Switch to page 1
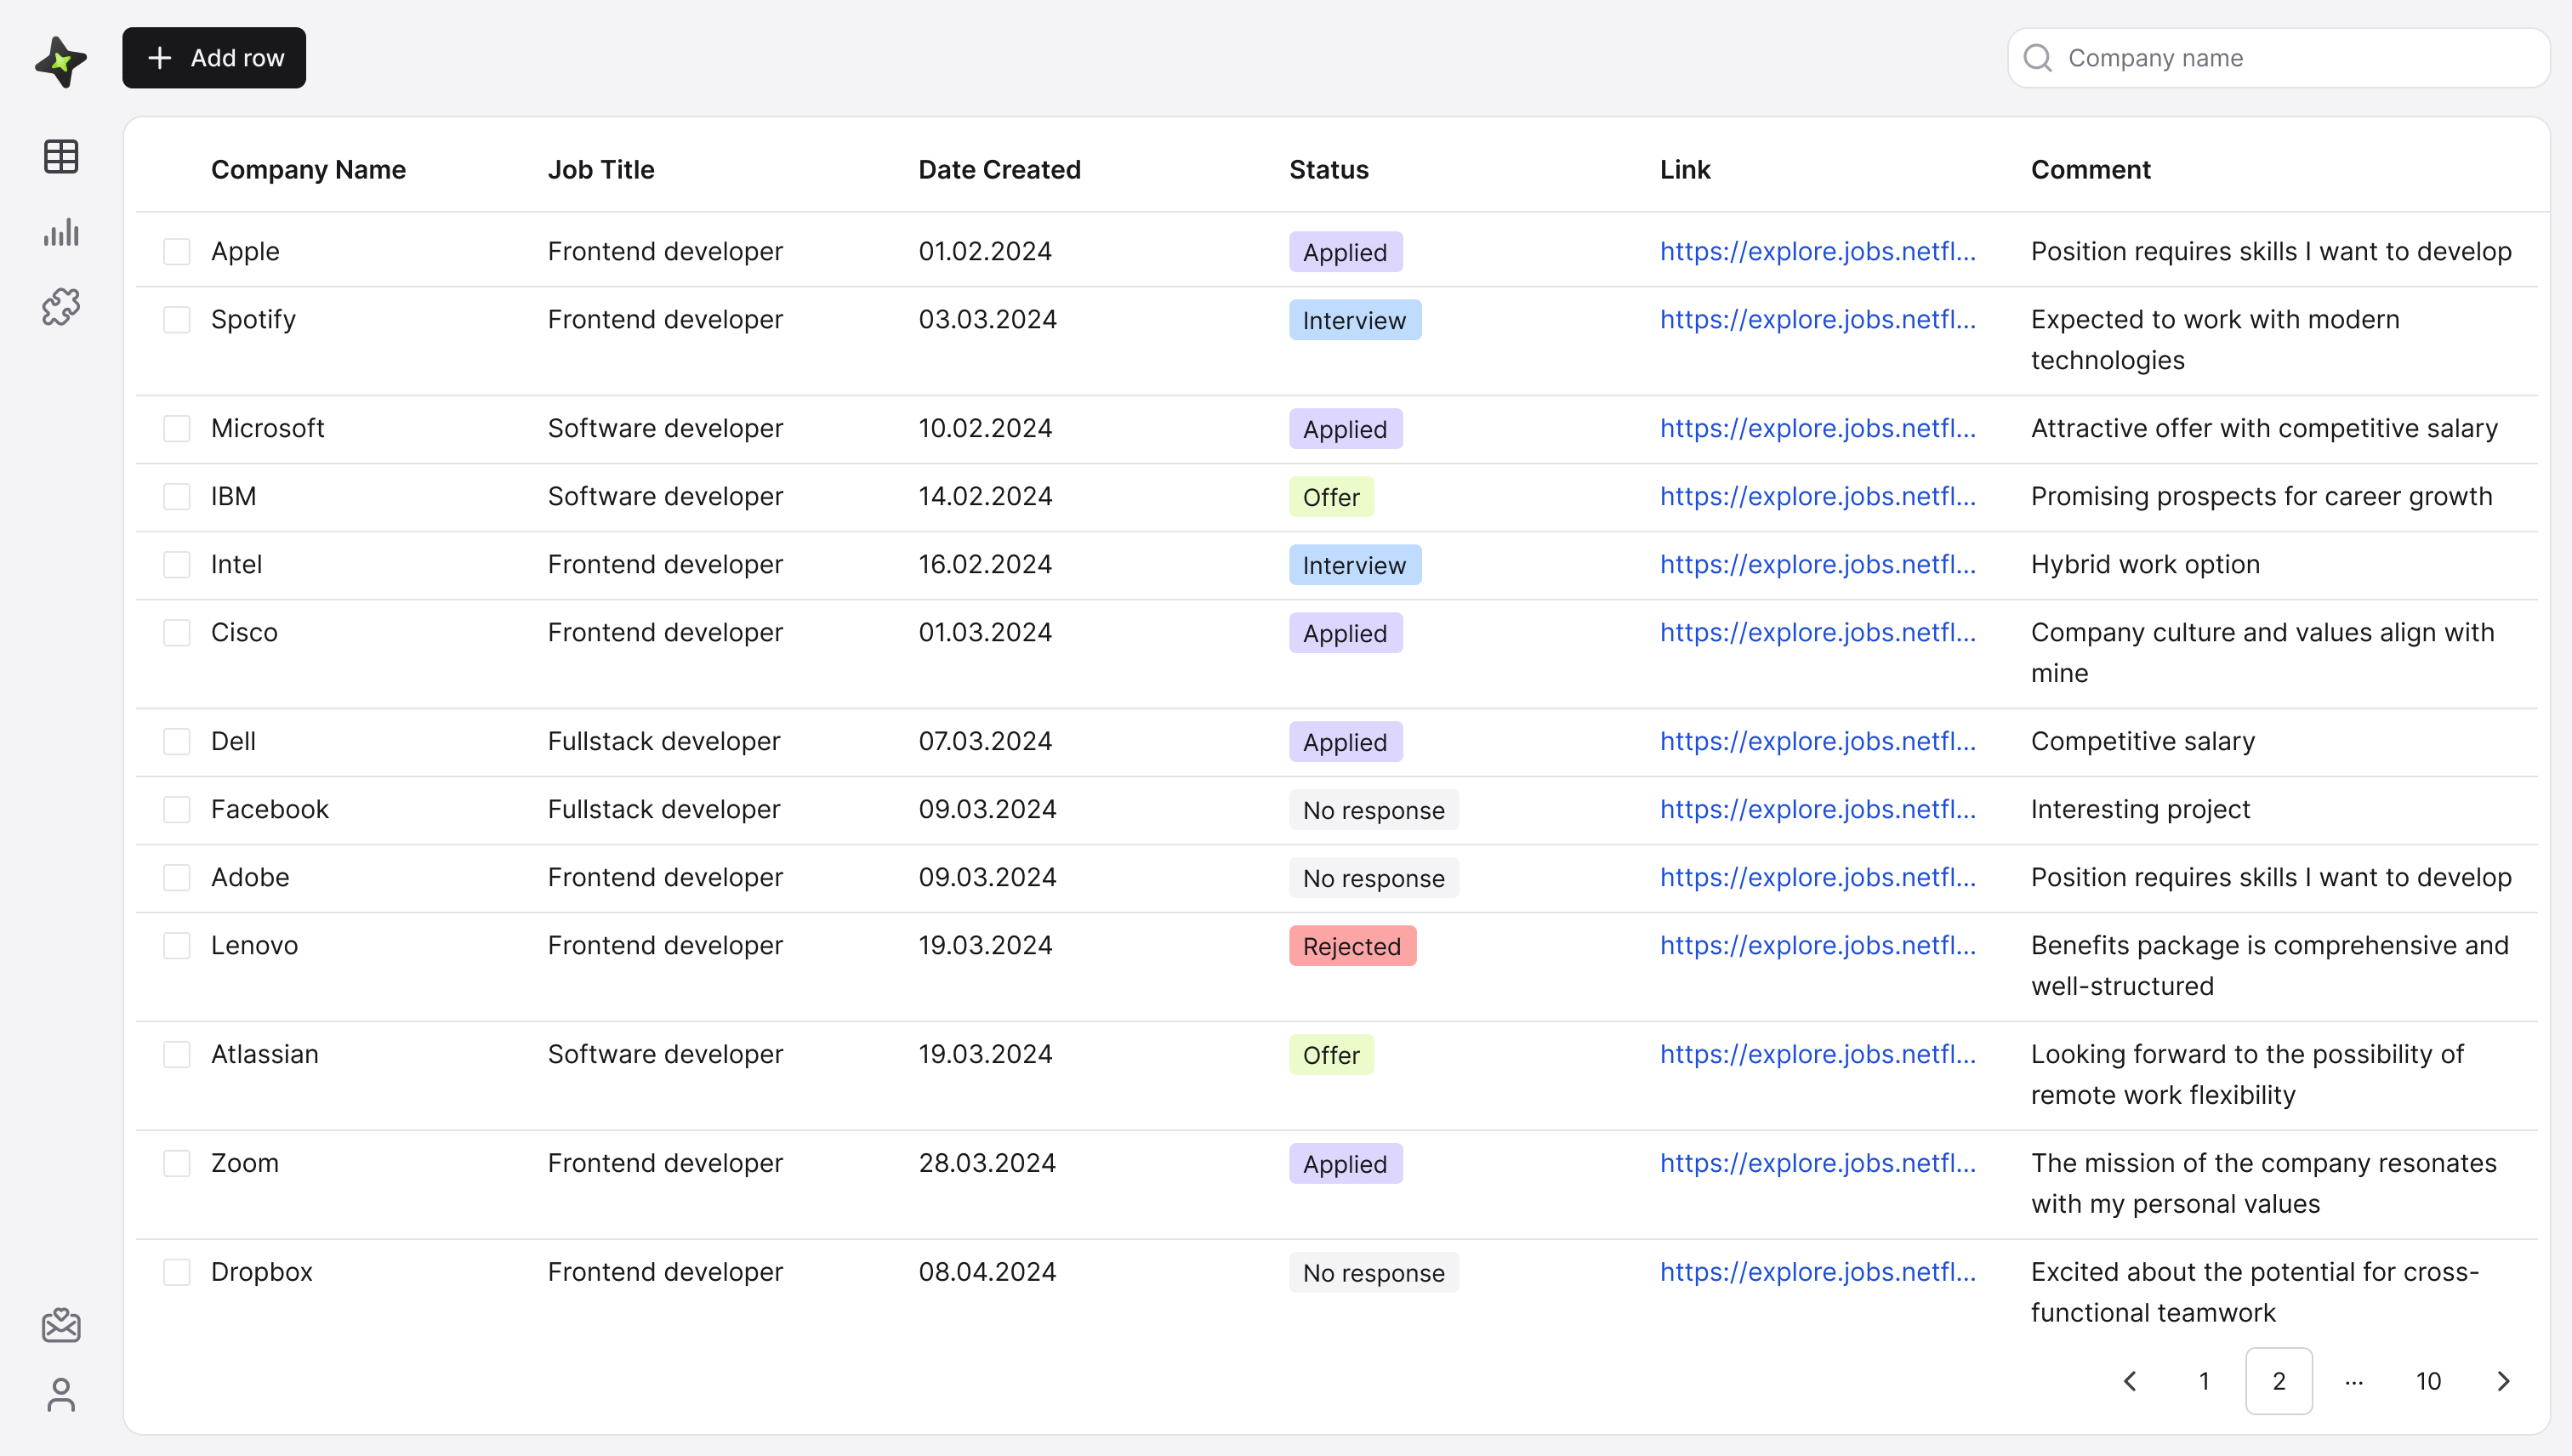 pyautogui.click(x=2204, y=1381)
